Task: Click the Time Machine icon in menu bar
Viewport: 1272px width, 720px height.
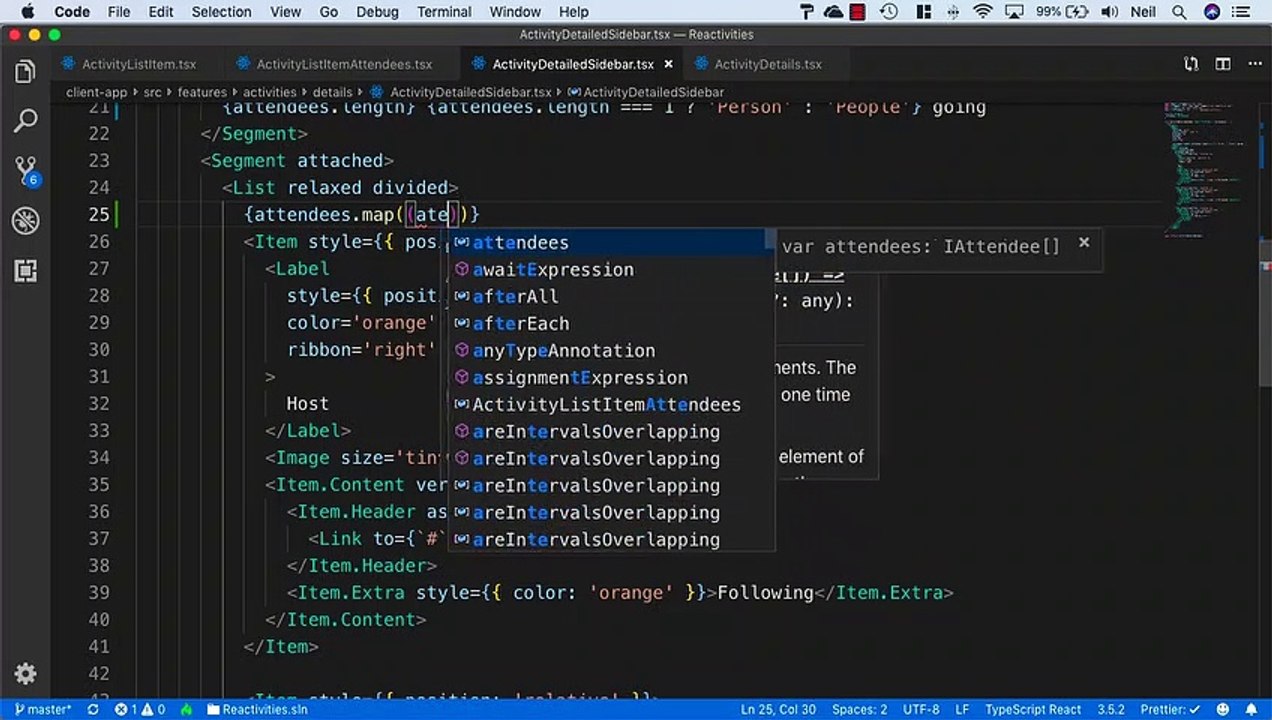Action: point(889,12)
